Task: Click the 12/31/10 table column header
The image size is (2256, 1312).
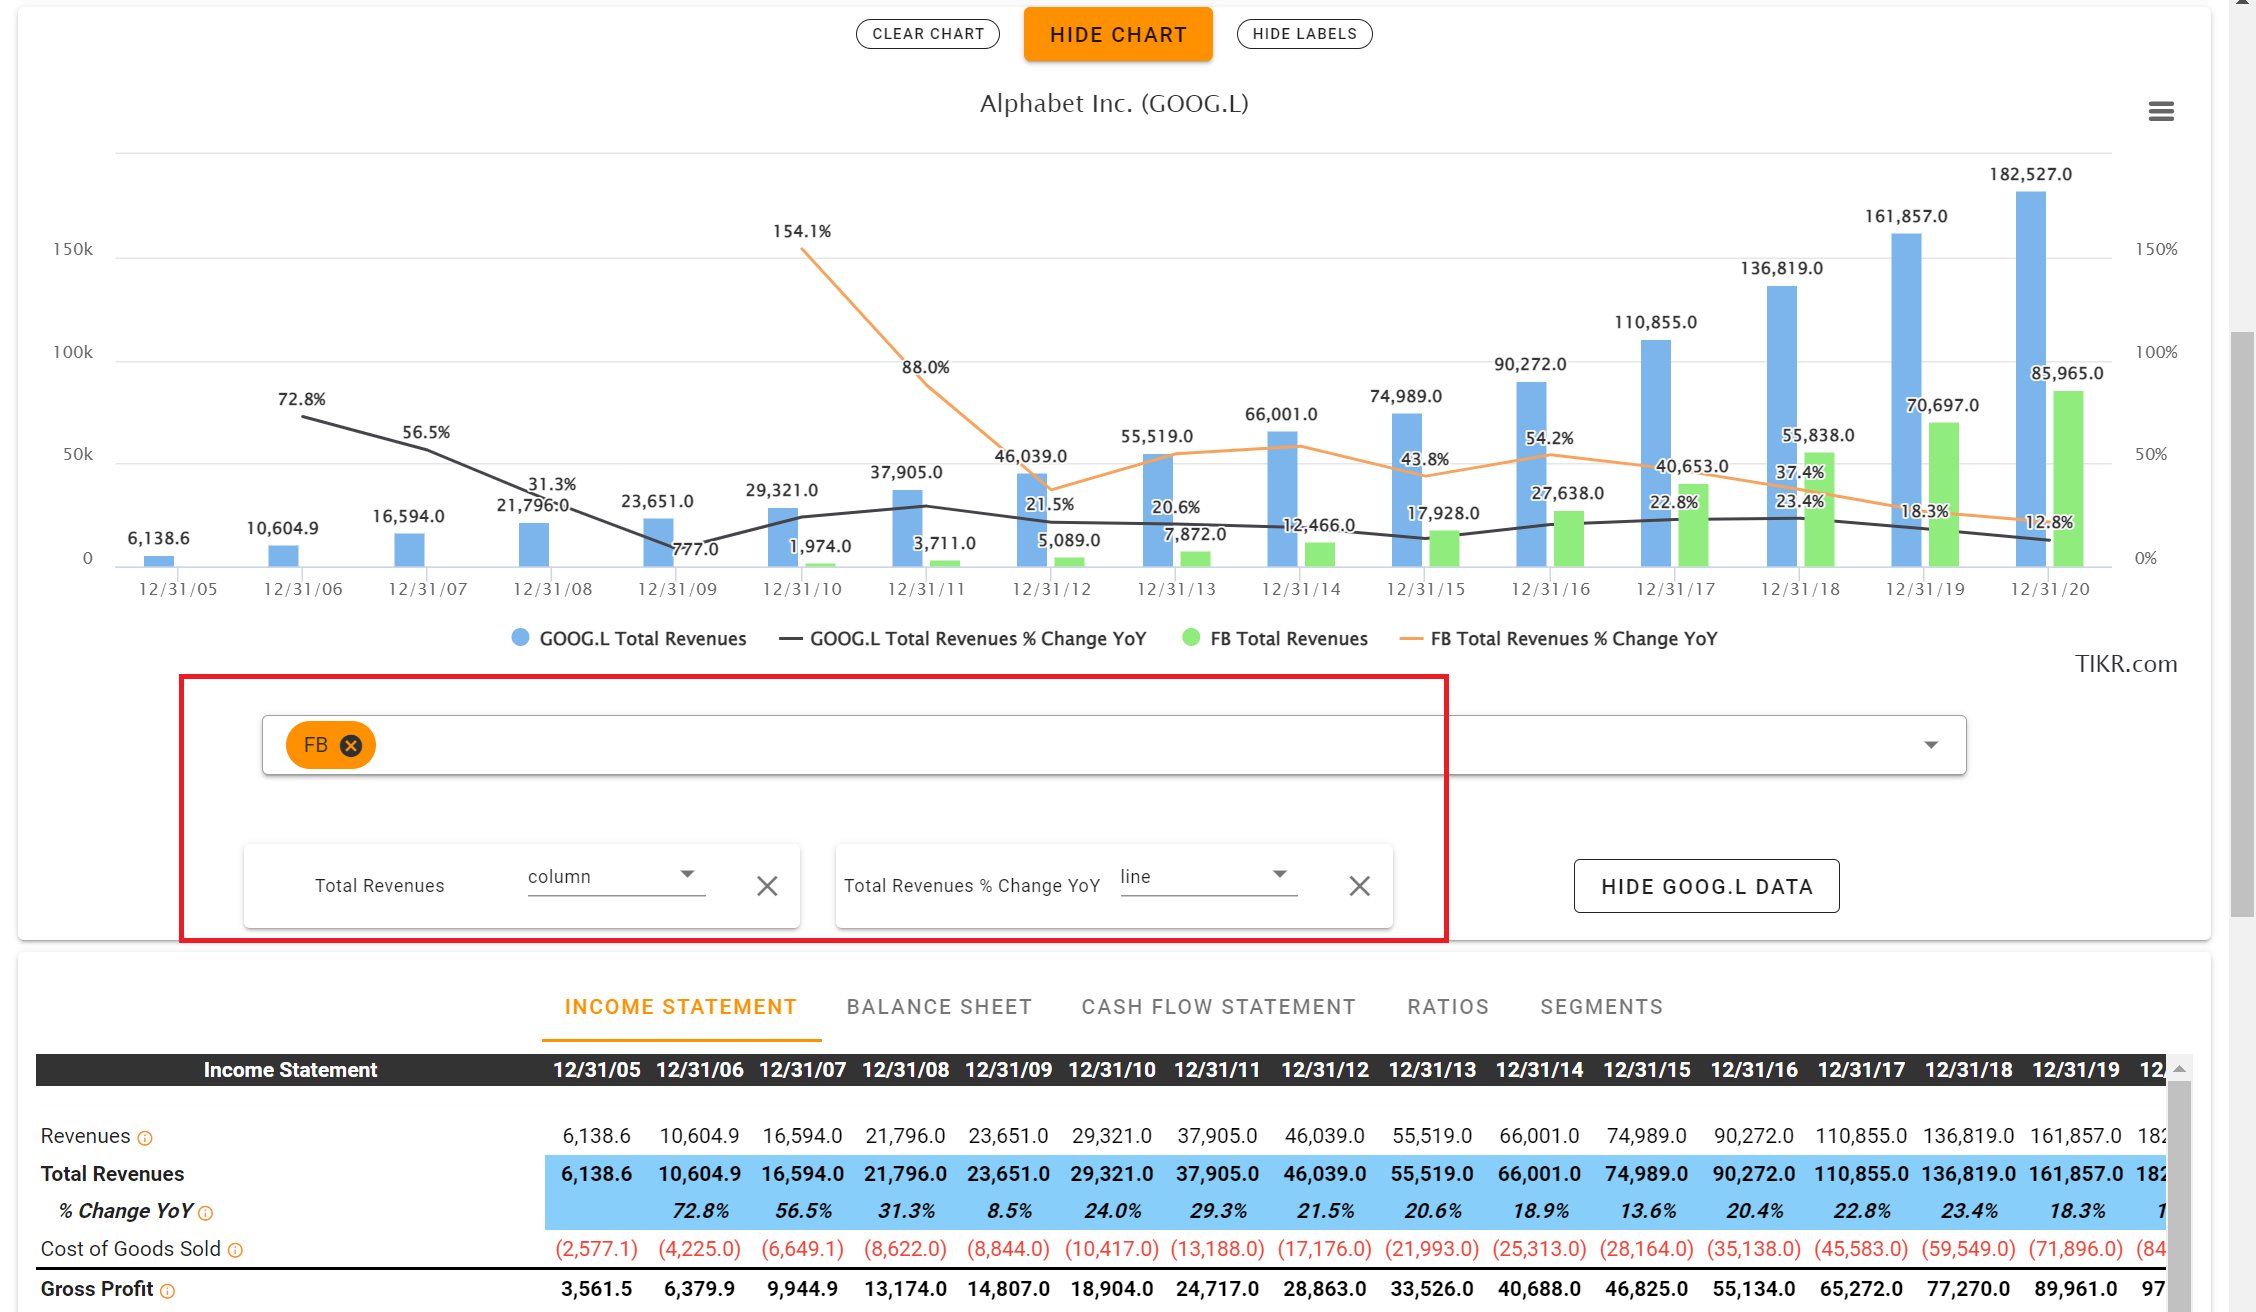Action: [1112, 1070]
